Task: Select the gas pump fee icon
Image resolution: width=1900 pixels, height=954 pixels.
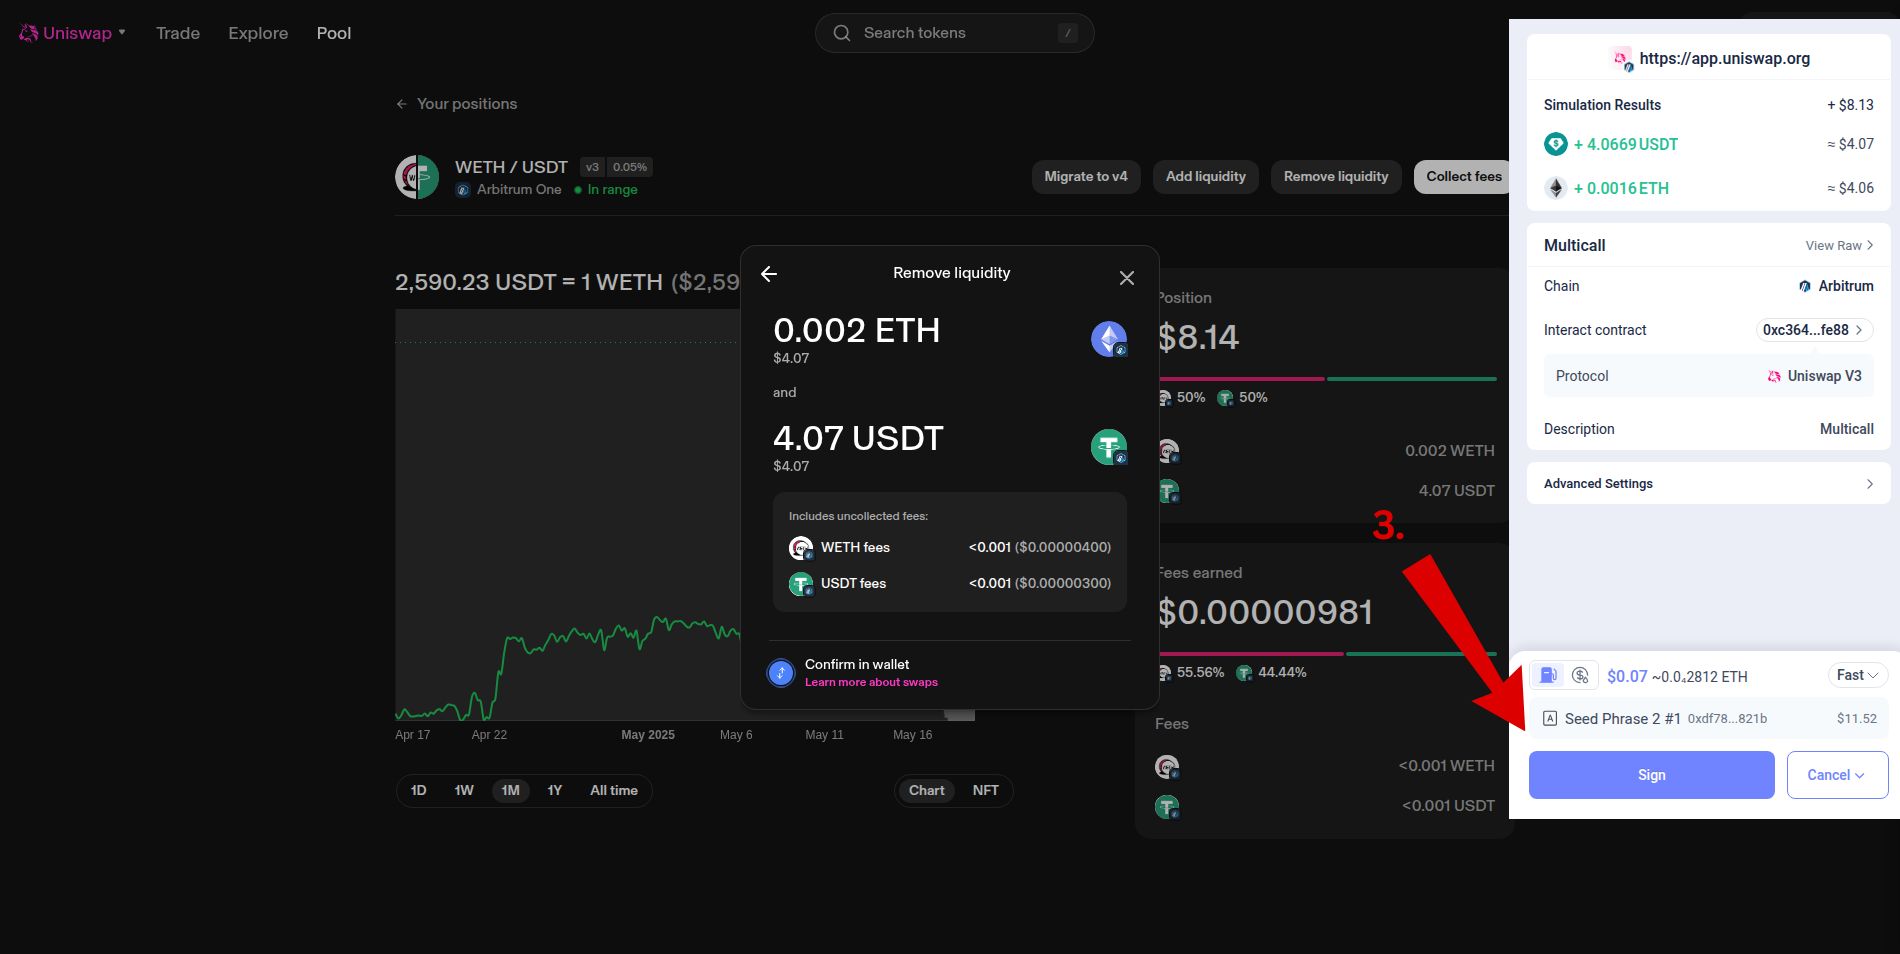Action: (1548, 675)
